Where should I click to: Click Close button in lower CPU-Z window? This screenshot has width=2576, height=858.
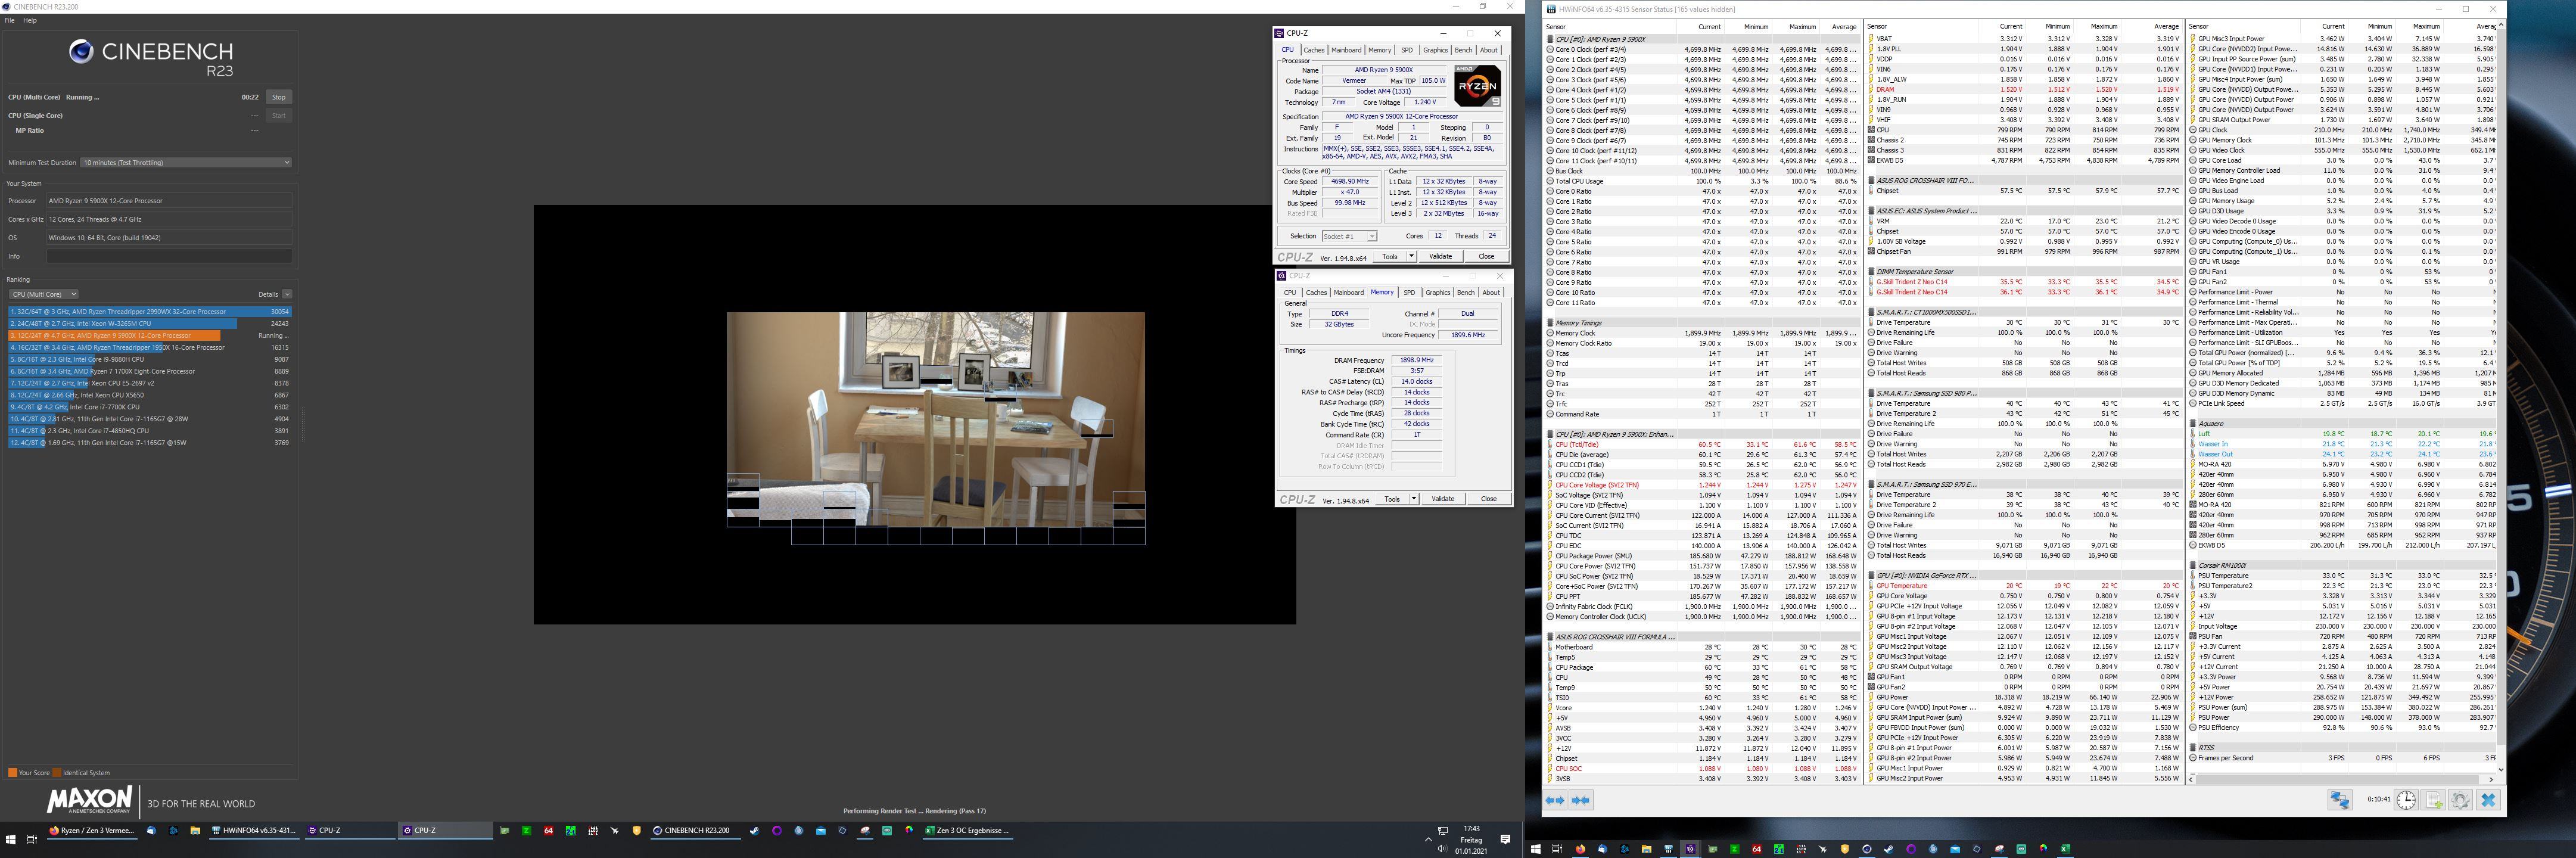[1488, 499]
